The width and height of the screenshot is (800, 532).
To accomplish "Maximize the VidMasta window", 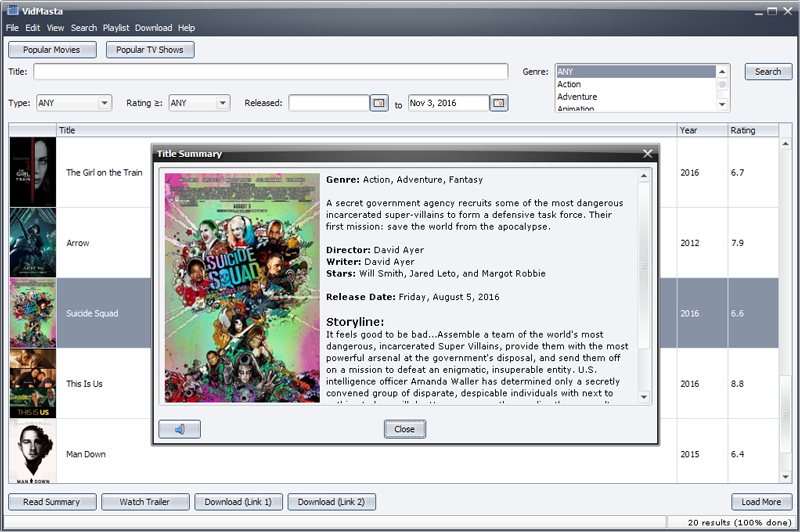I will pos(772,11).
